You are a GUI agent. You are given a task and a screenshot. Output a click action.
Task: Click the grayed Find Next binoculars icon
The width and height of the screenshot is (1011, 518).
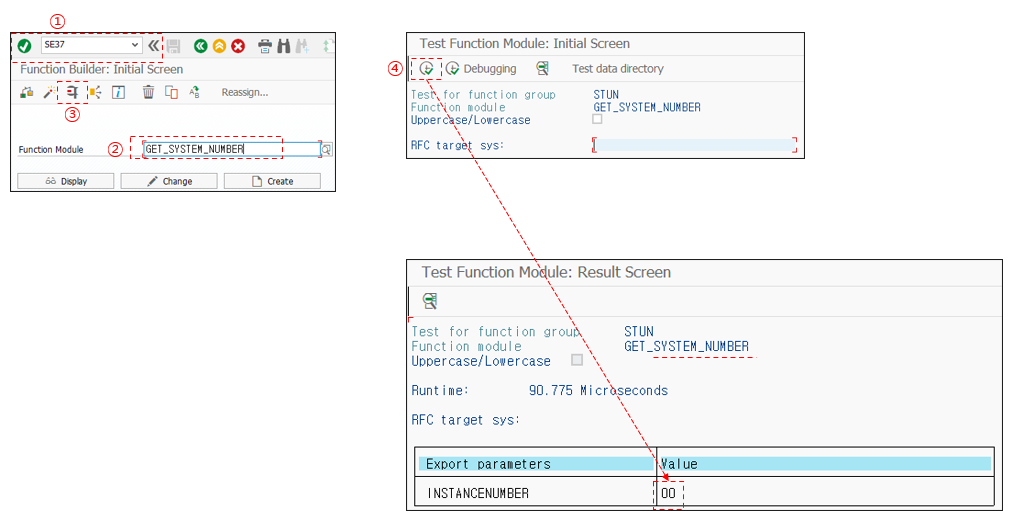[x=302, y=46]
